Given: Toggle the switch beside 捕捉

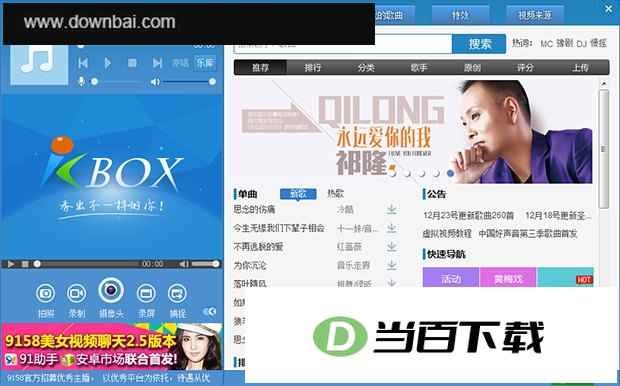Looking at the screenshot, I should [209, 311].
